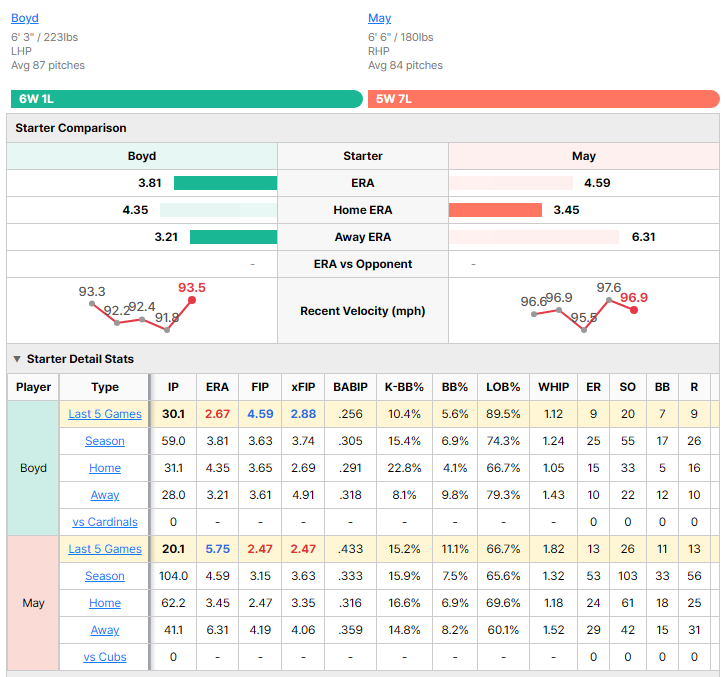
Task: Click May's latest 96.9 velocity point
Action: click(634, 310)
